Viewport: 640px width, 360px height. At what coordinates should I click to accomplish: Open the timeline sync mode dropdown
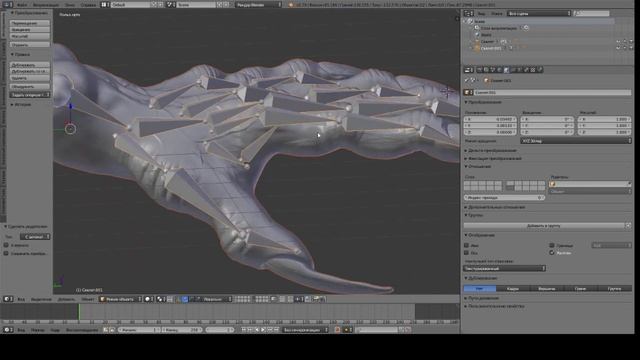tap(304, 330)
